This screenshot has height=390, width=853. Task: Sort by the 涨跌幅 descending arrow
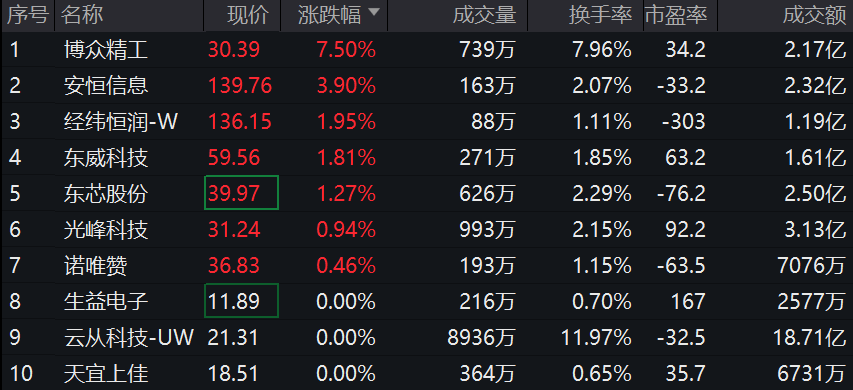click(374, 13)
